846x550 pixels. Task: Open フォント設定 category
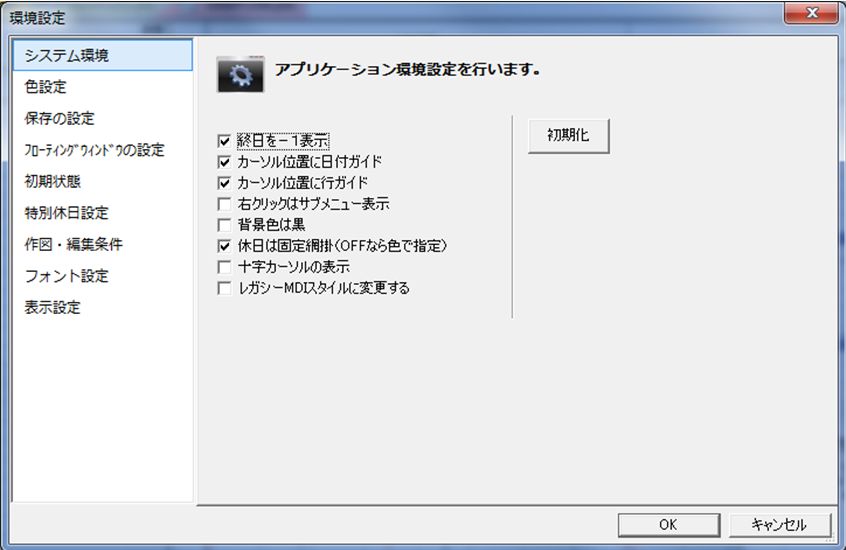tap(103, 276)
